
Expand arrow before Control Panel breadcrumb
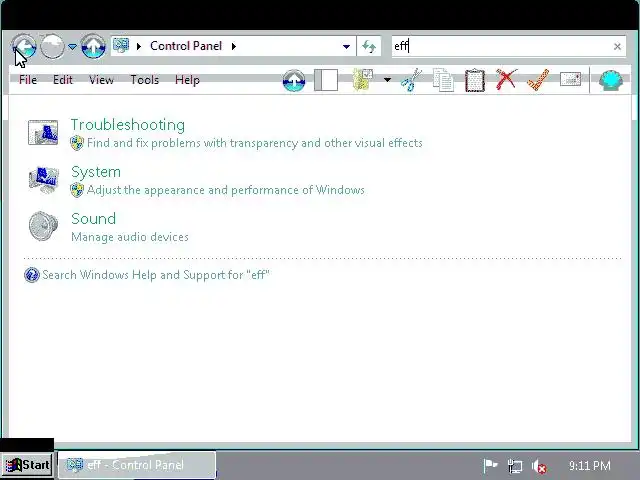tap(139, 46)
